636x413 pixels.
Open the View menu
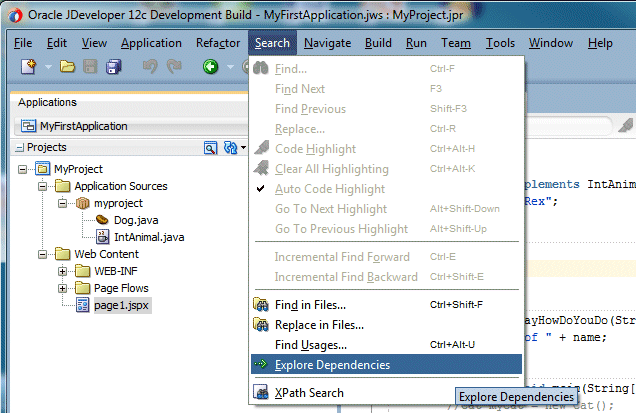94,43
